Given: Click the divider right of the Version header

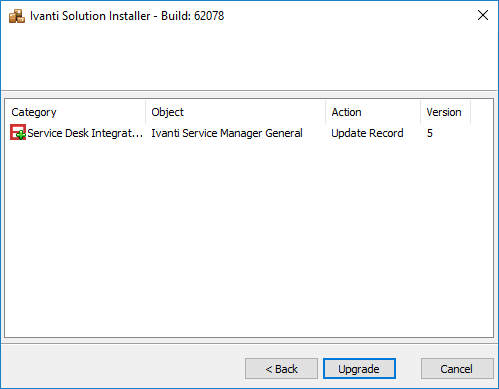Looking at the screenshot, I should coord(471,112).
